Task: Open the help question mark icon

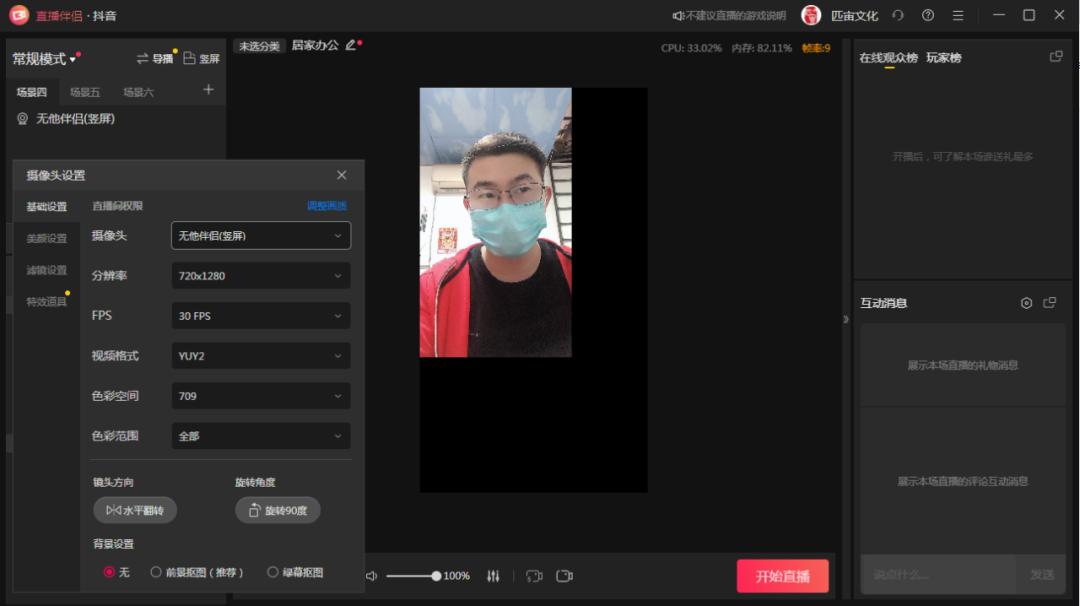Action: [928, 15]
